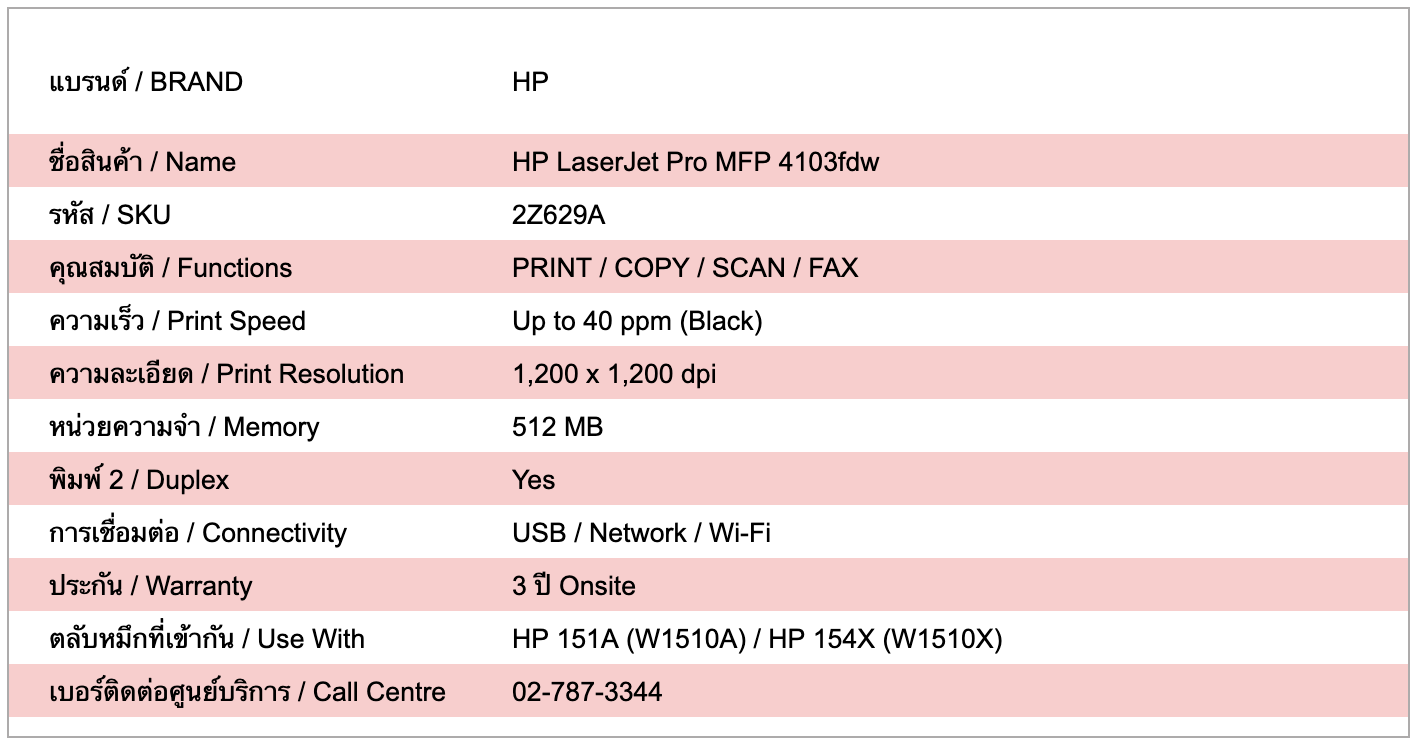
Task: Click the Connectivity label
Action: tap(197, 533)
